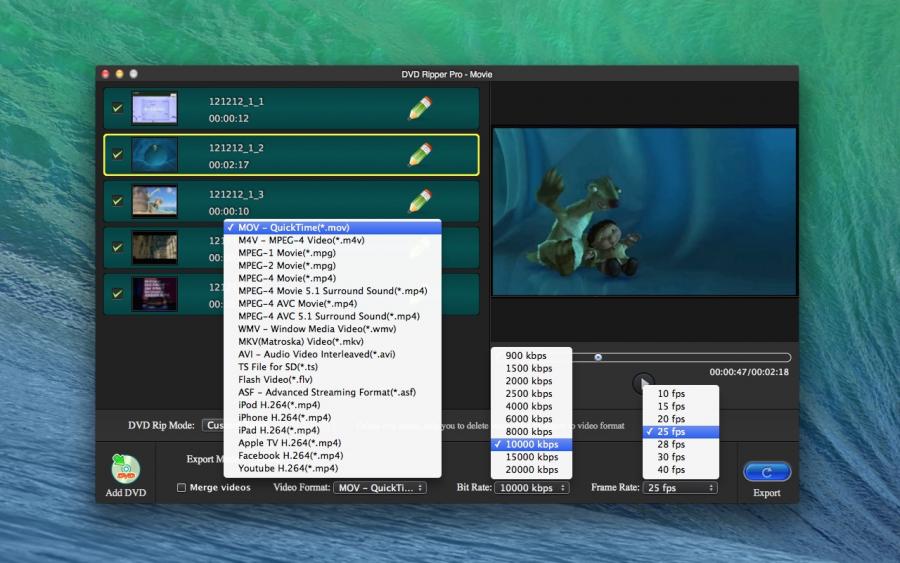Select Facebook H.264(*.mp4) preset

tap(332, 455)
